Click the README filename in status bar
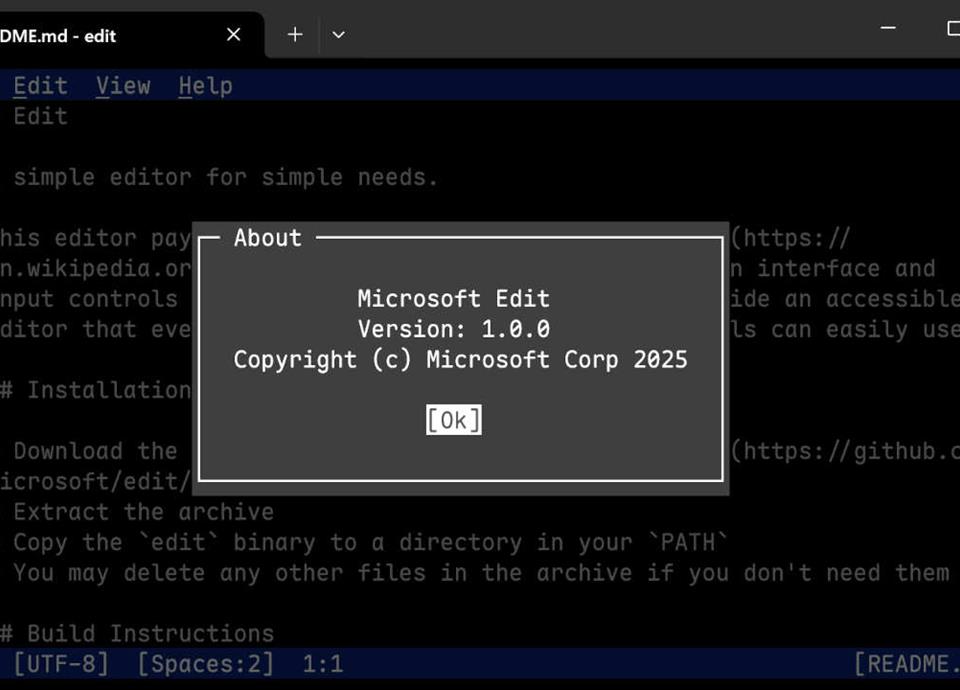 [x=905, y=664]
